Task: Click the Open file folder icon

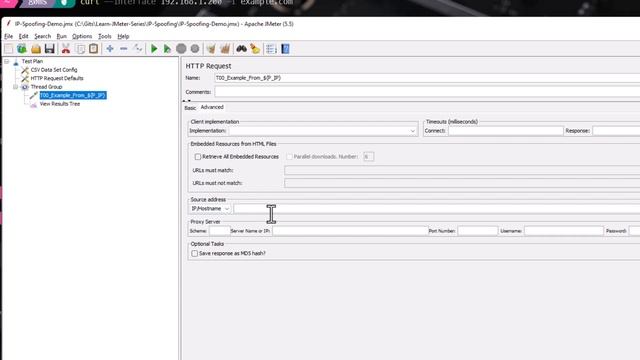Action: coord(36,49)
